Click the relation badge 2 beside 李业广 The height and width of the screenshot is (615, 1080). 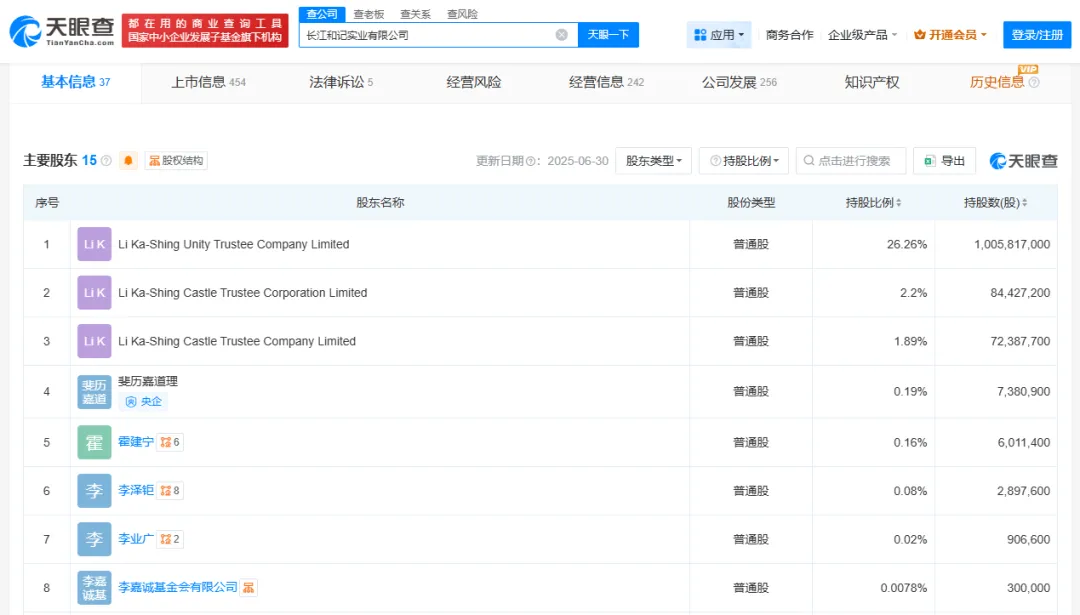[169, 539]
